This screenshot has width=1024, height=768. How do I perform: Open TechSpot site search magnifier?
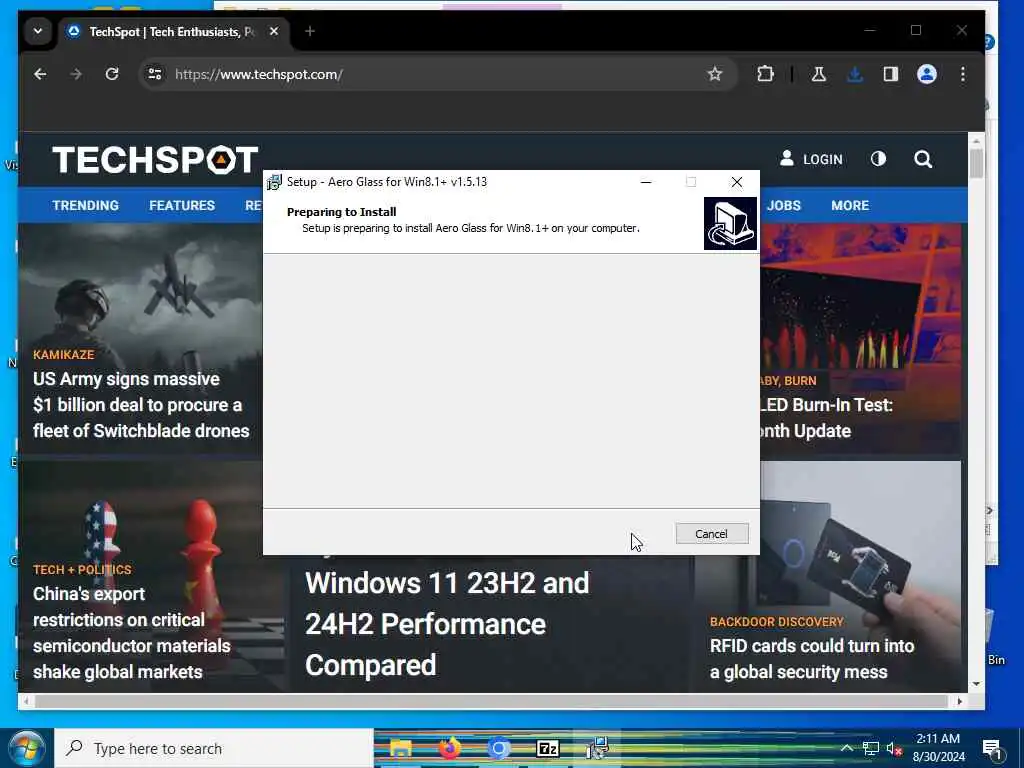point(923,159)
